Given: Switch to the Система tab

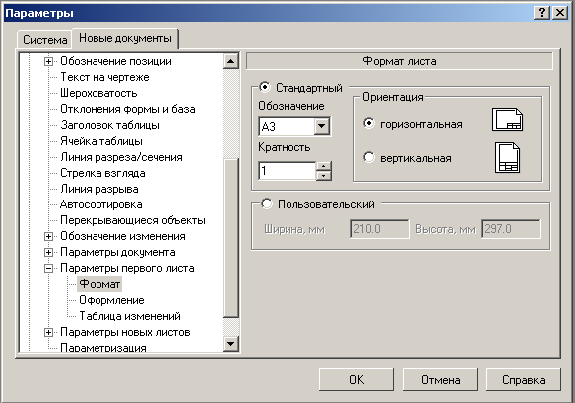Looking at the screenshot, I should (45, 40).
